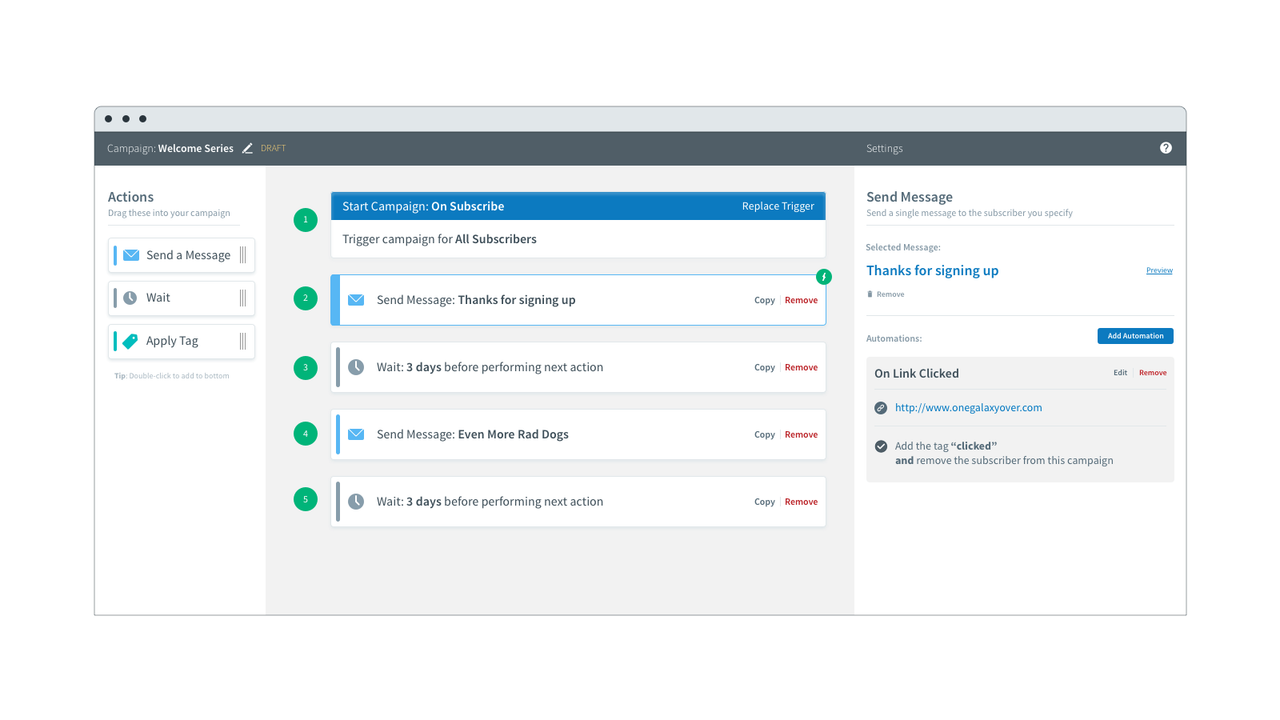
Task: Click the chain link icon beside the URL
Action: click(881, 408)
